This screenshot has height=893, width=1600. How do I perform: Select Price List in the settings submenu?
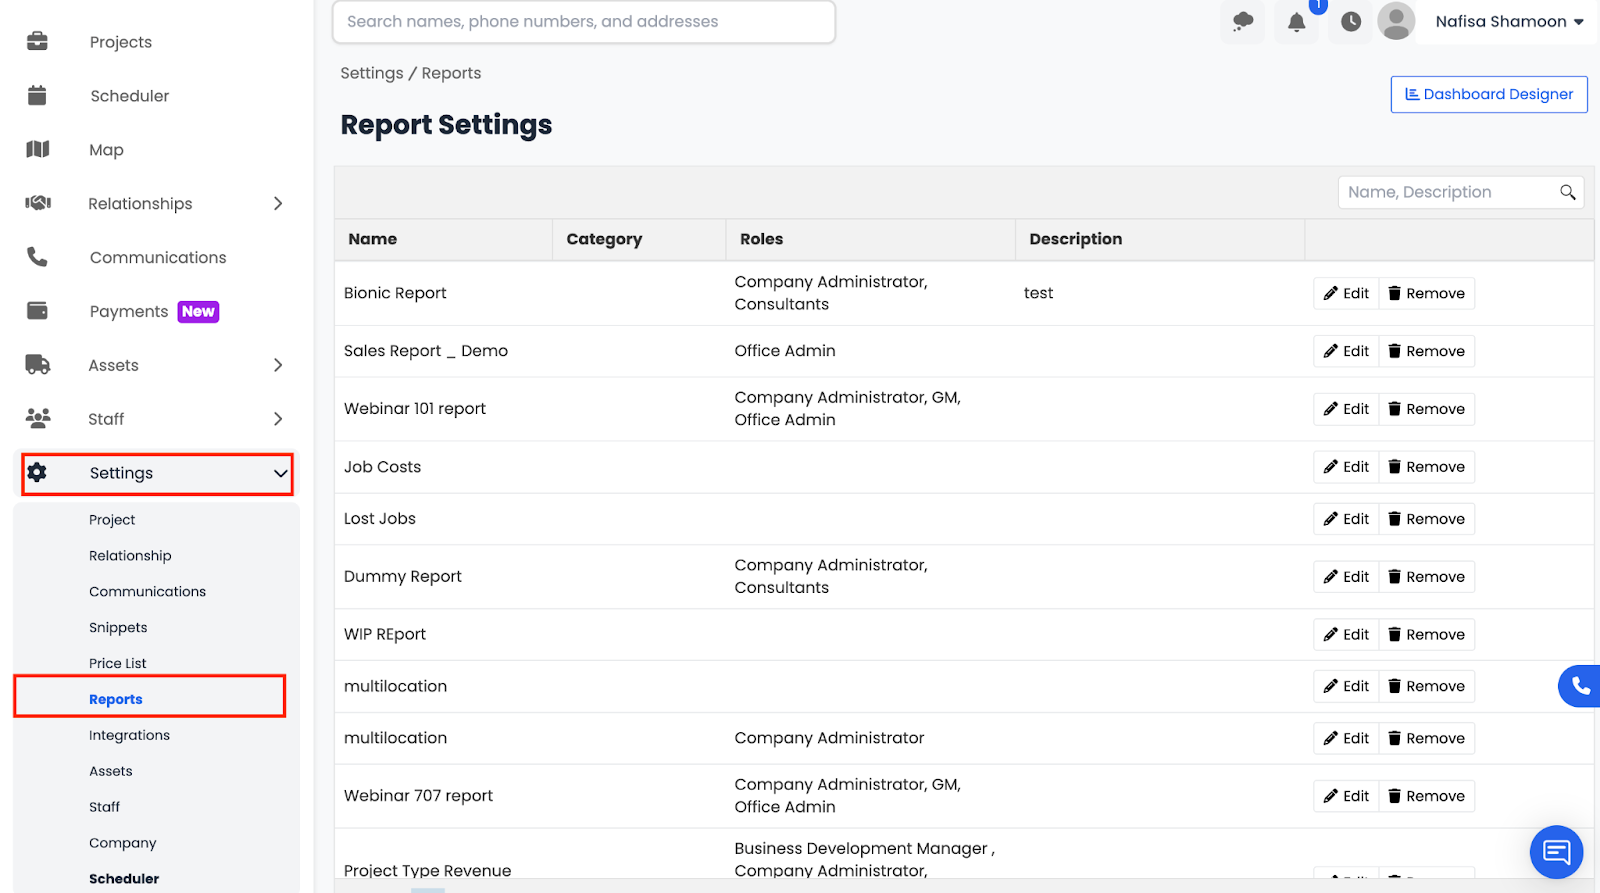117,663
